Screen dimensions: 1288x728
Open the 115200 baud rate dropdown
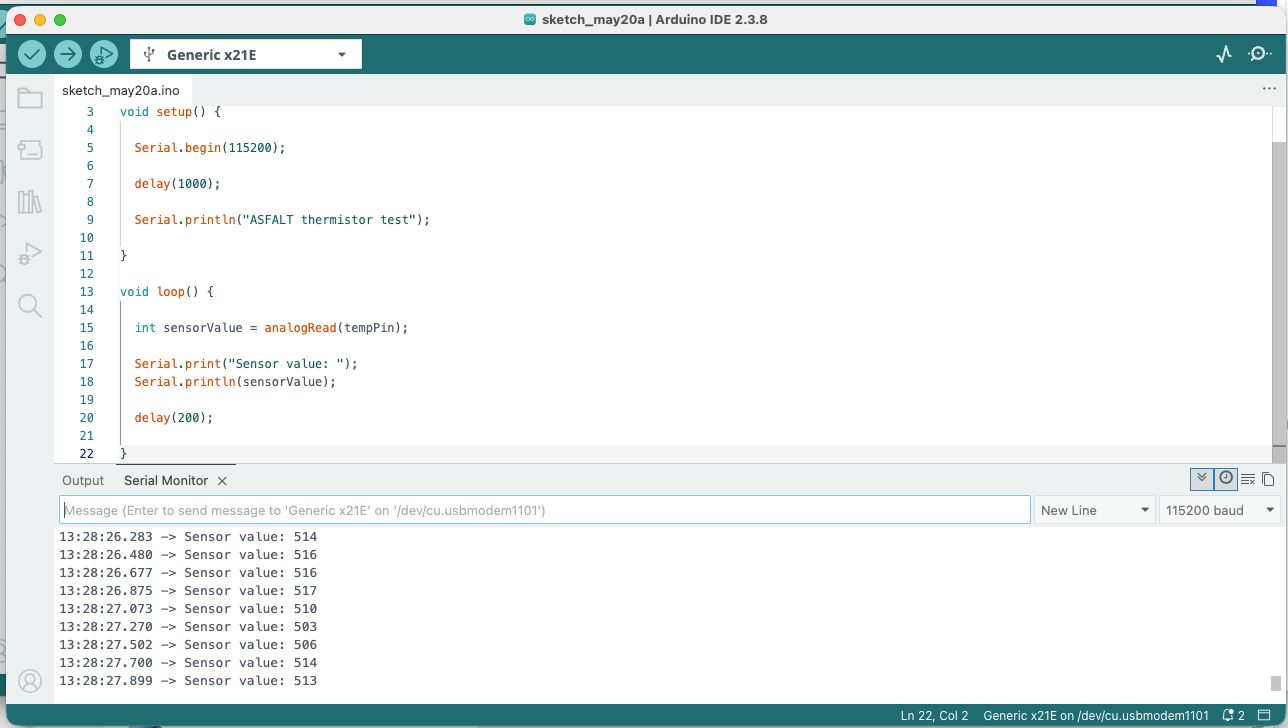coord(1220,510)
